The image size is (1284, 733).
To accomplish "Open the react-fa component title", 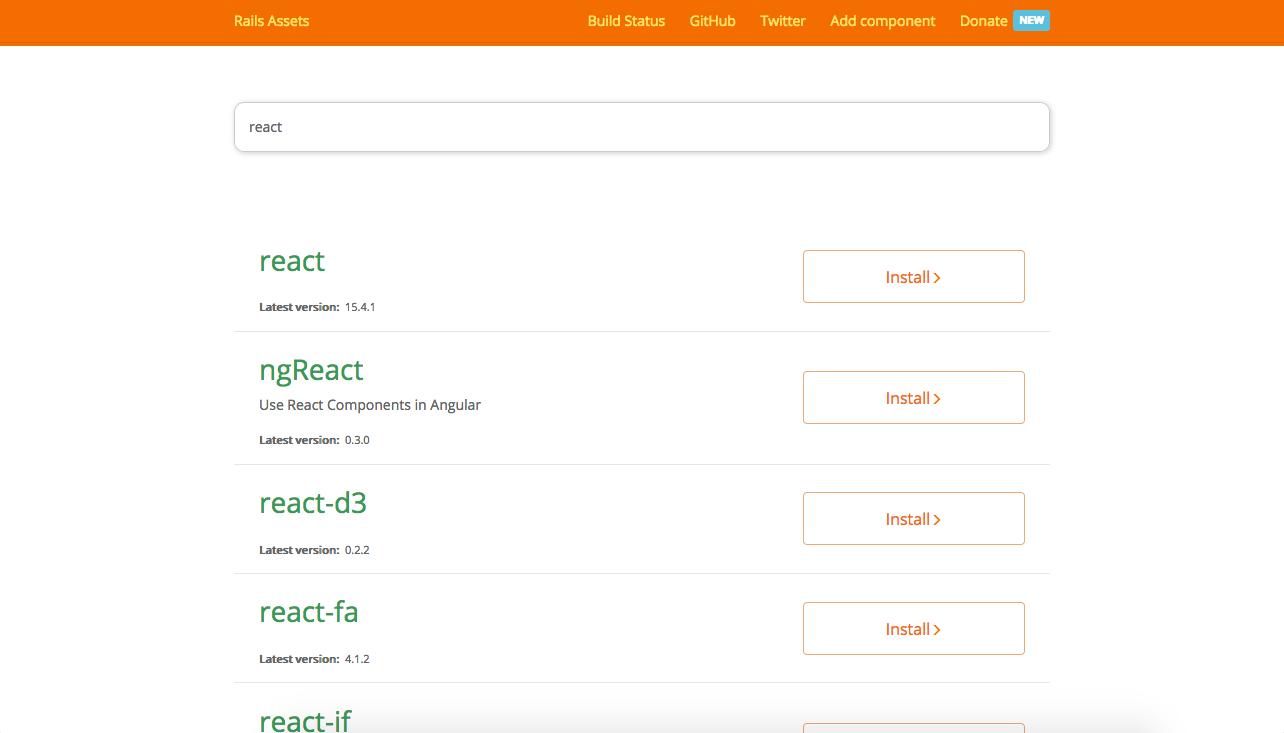I will (x=309, y=612).
